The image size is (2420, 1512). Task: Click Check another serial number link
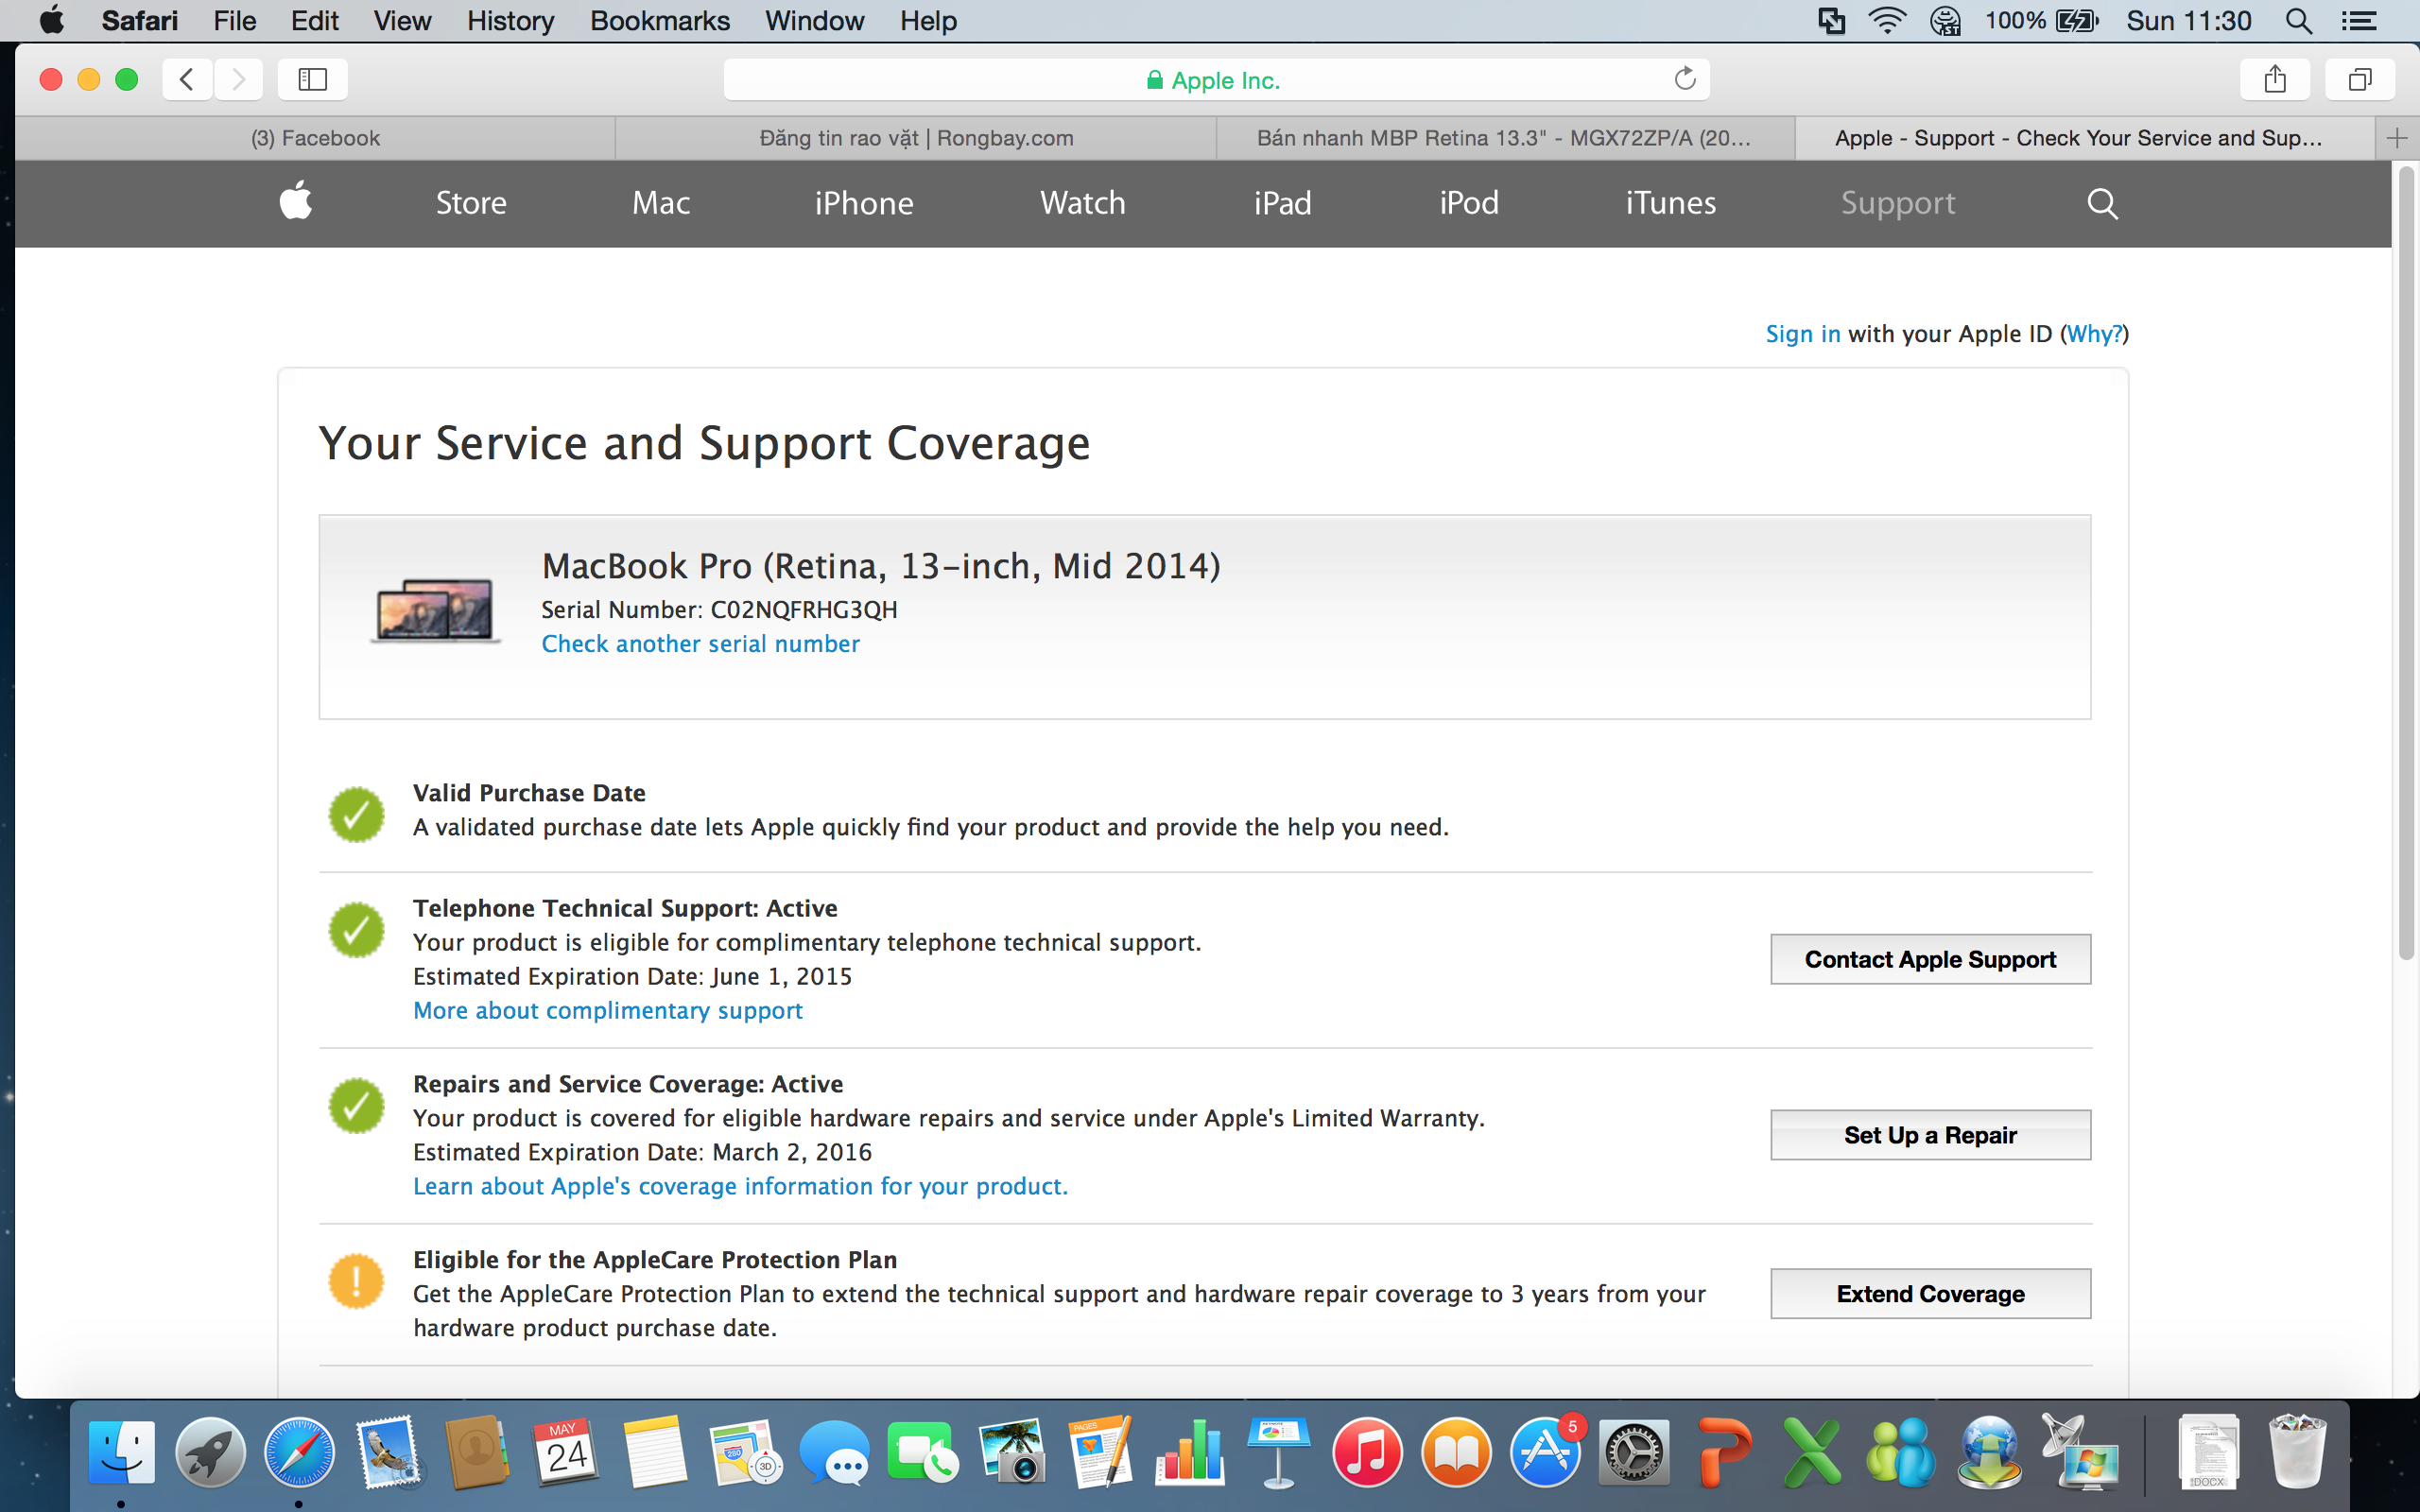[x=700, y=644]
